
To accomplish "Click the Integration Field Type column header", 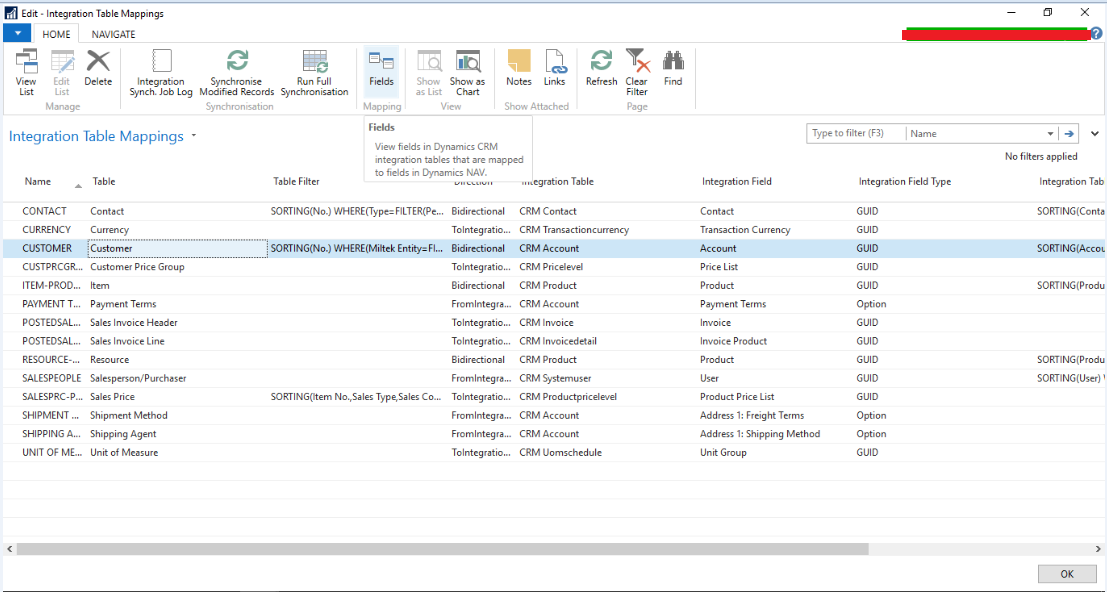I will tap(904, 181).
